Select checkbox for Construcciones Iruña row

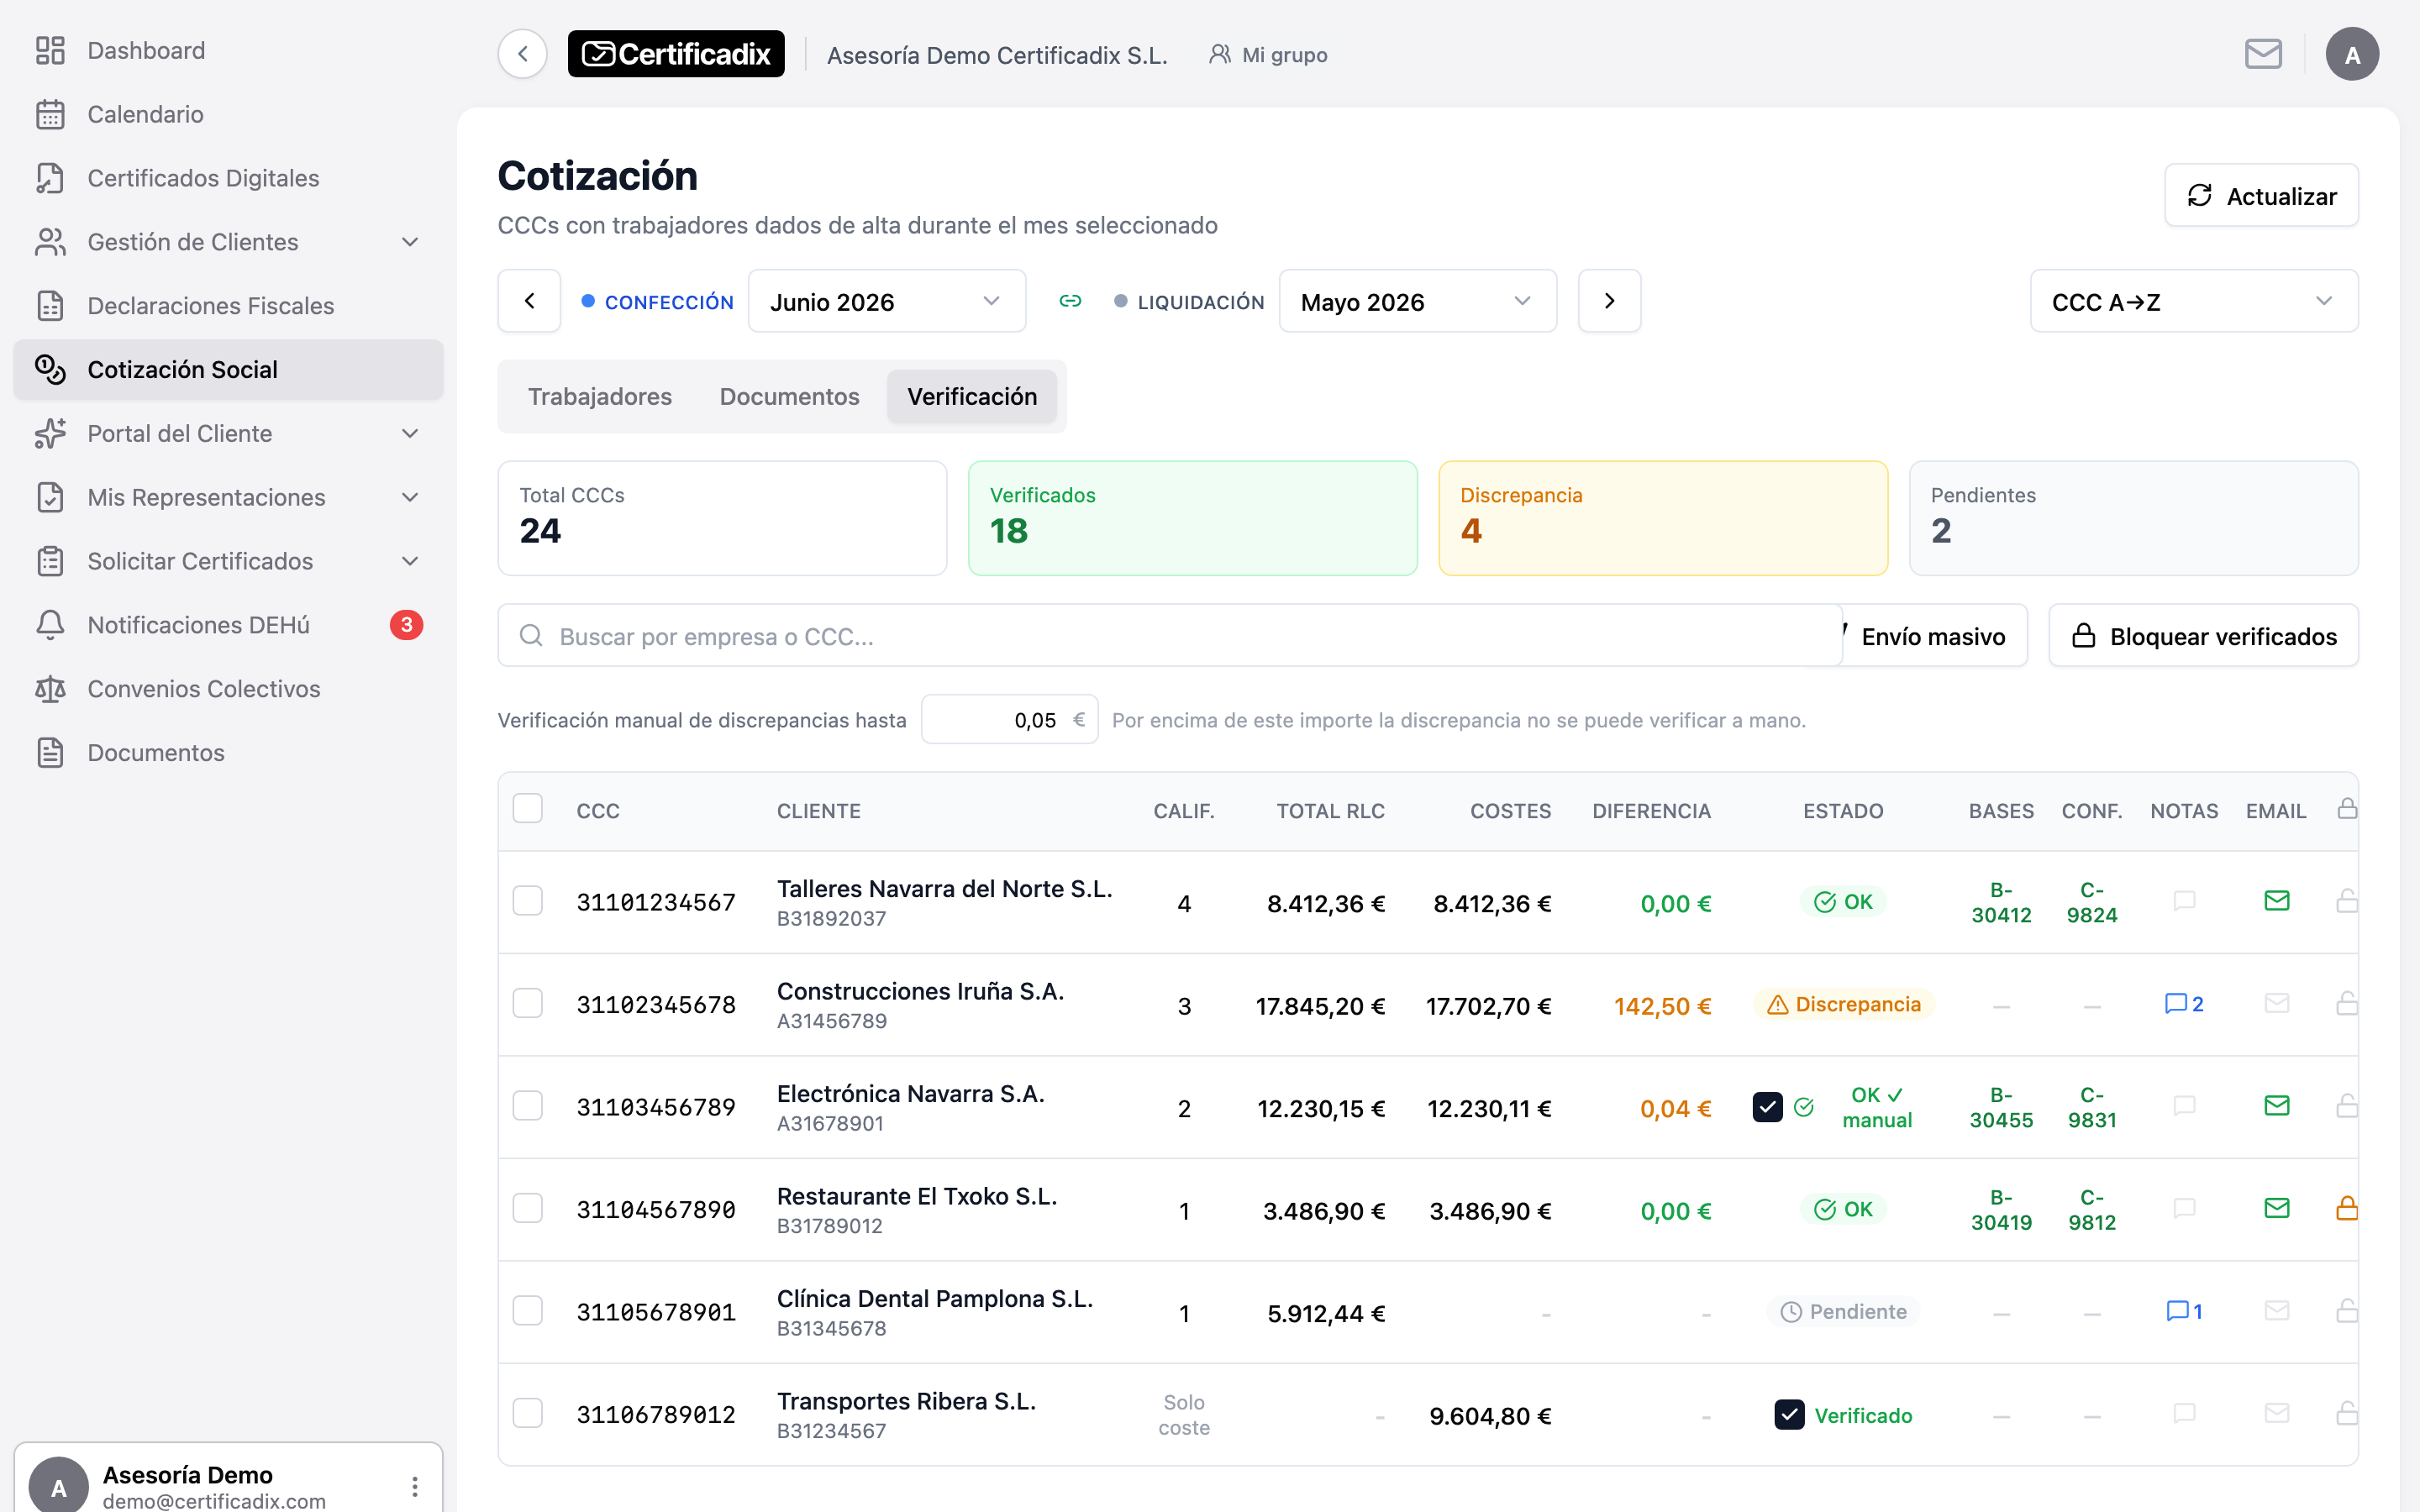point(527,1003)
